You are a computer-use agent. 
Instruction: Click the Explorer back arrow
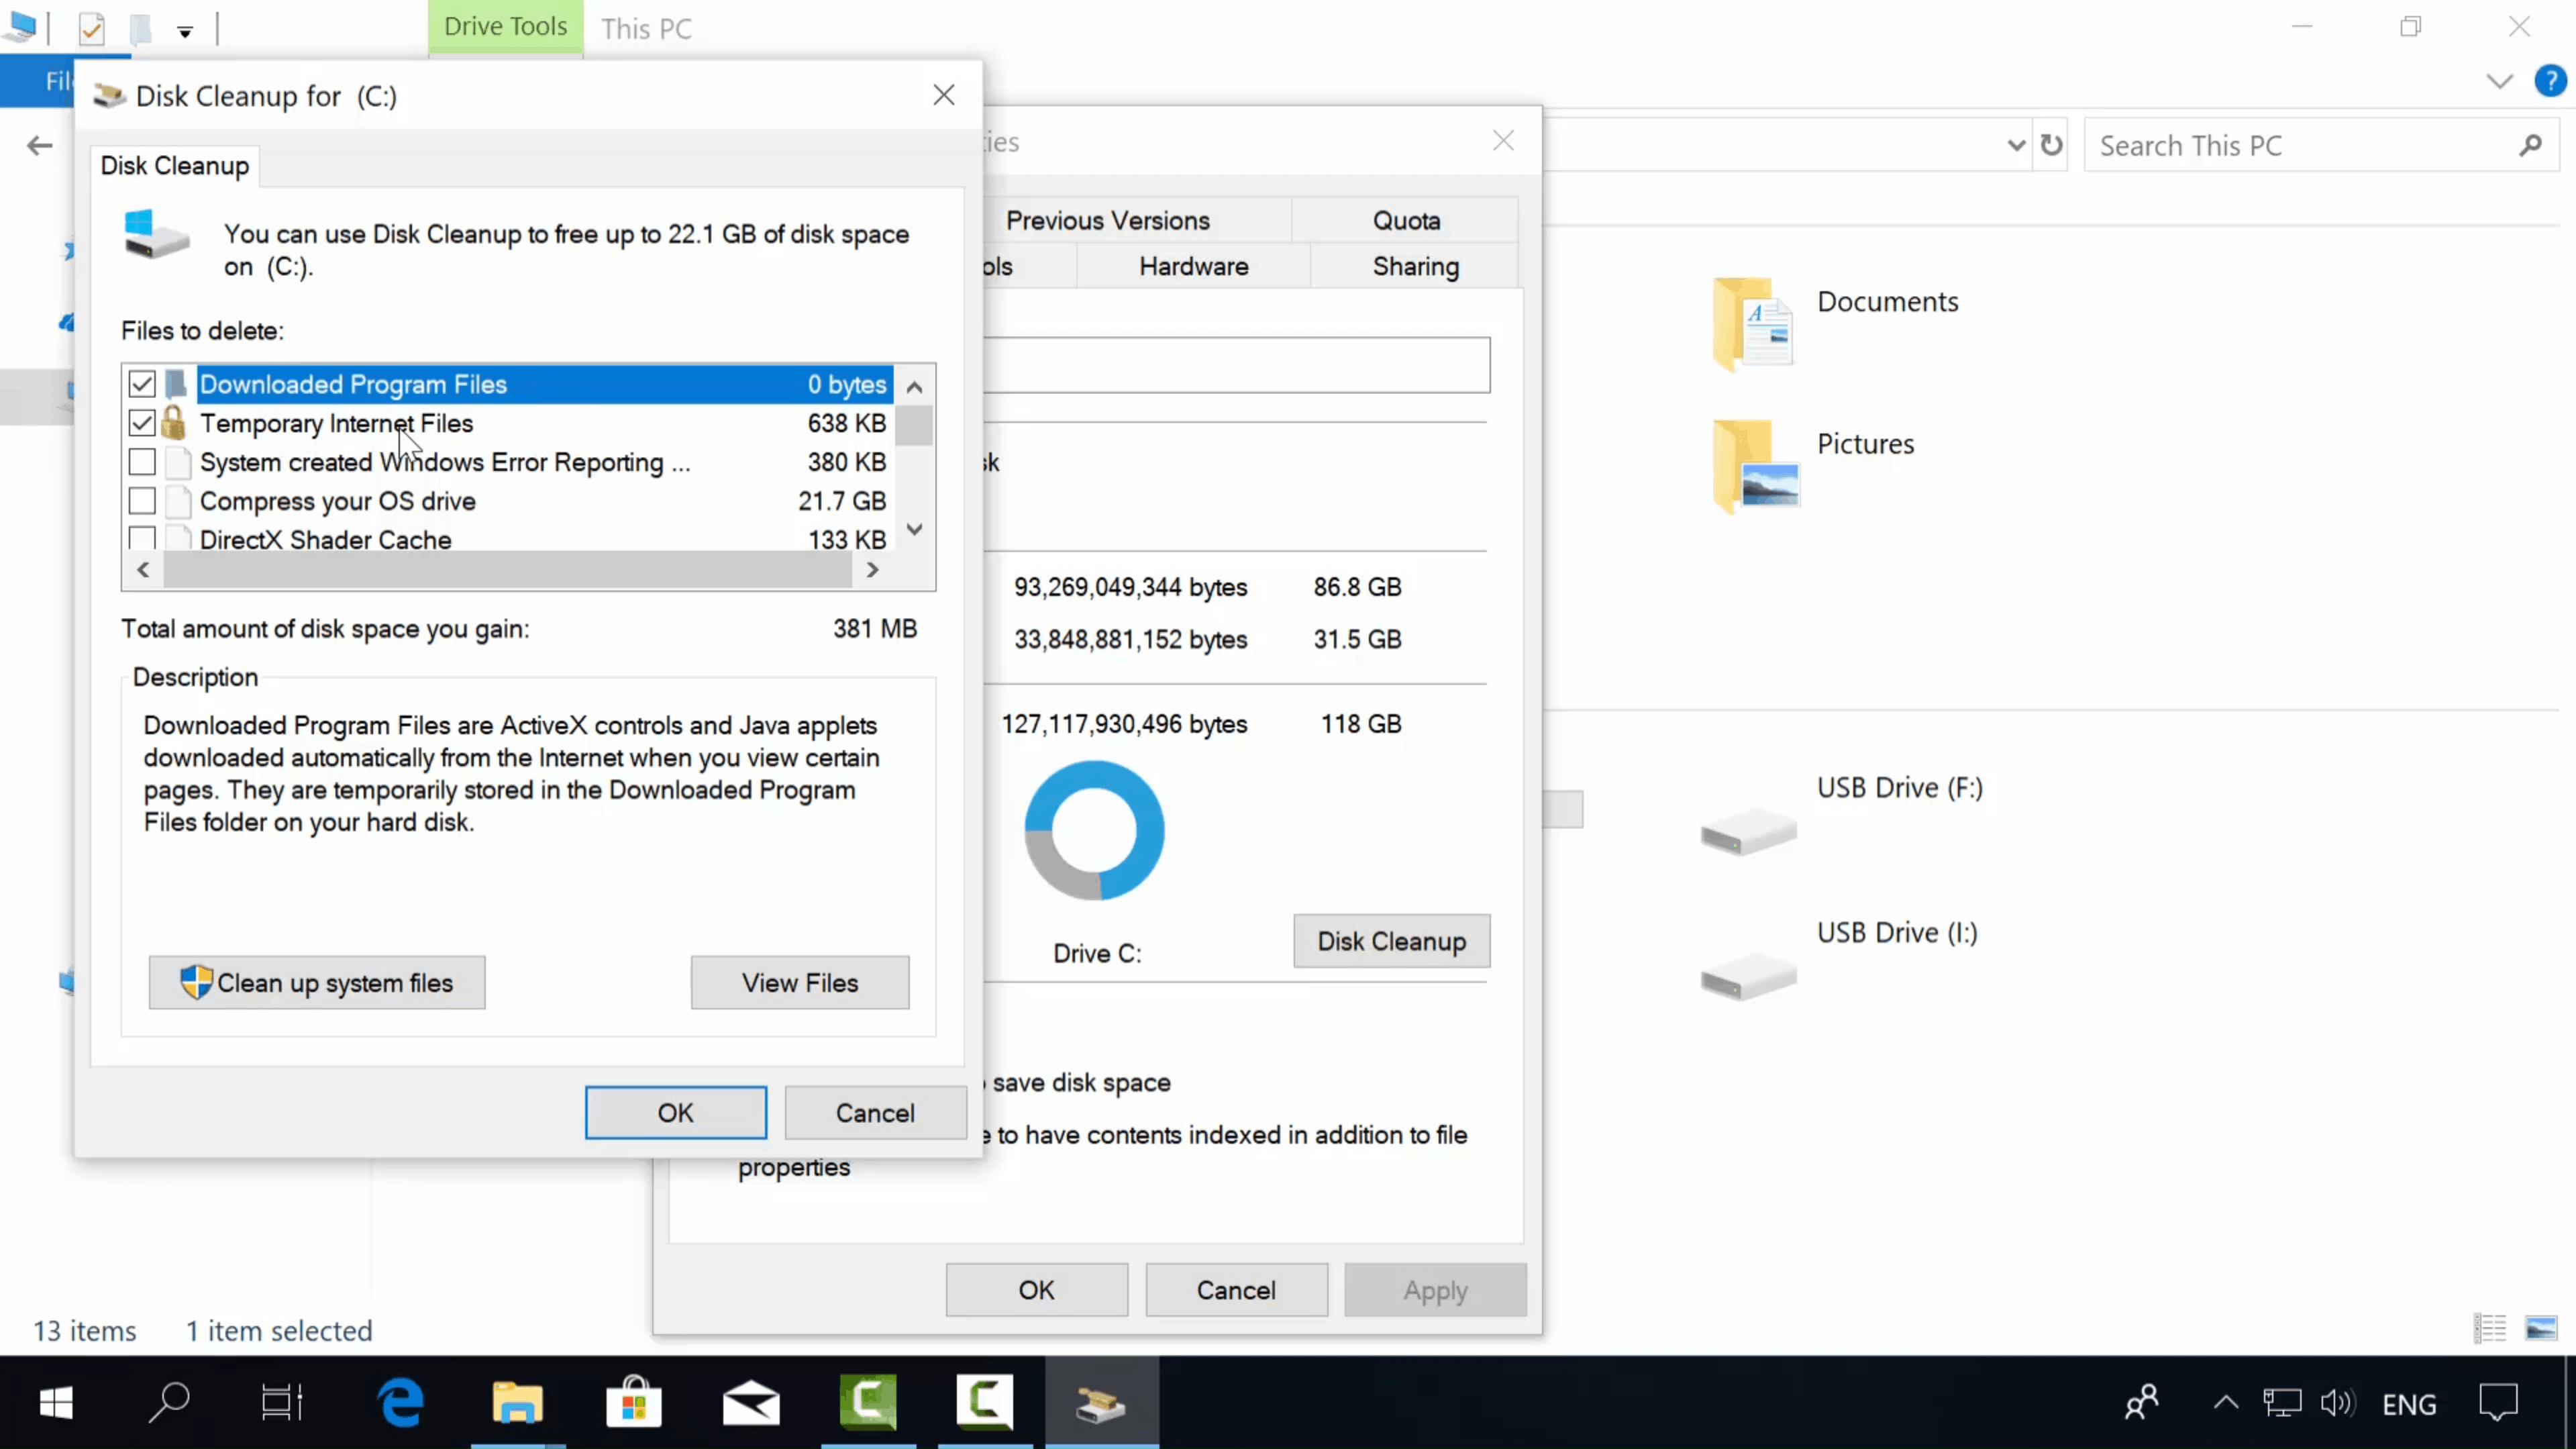click(39, 146)
